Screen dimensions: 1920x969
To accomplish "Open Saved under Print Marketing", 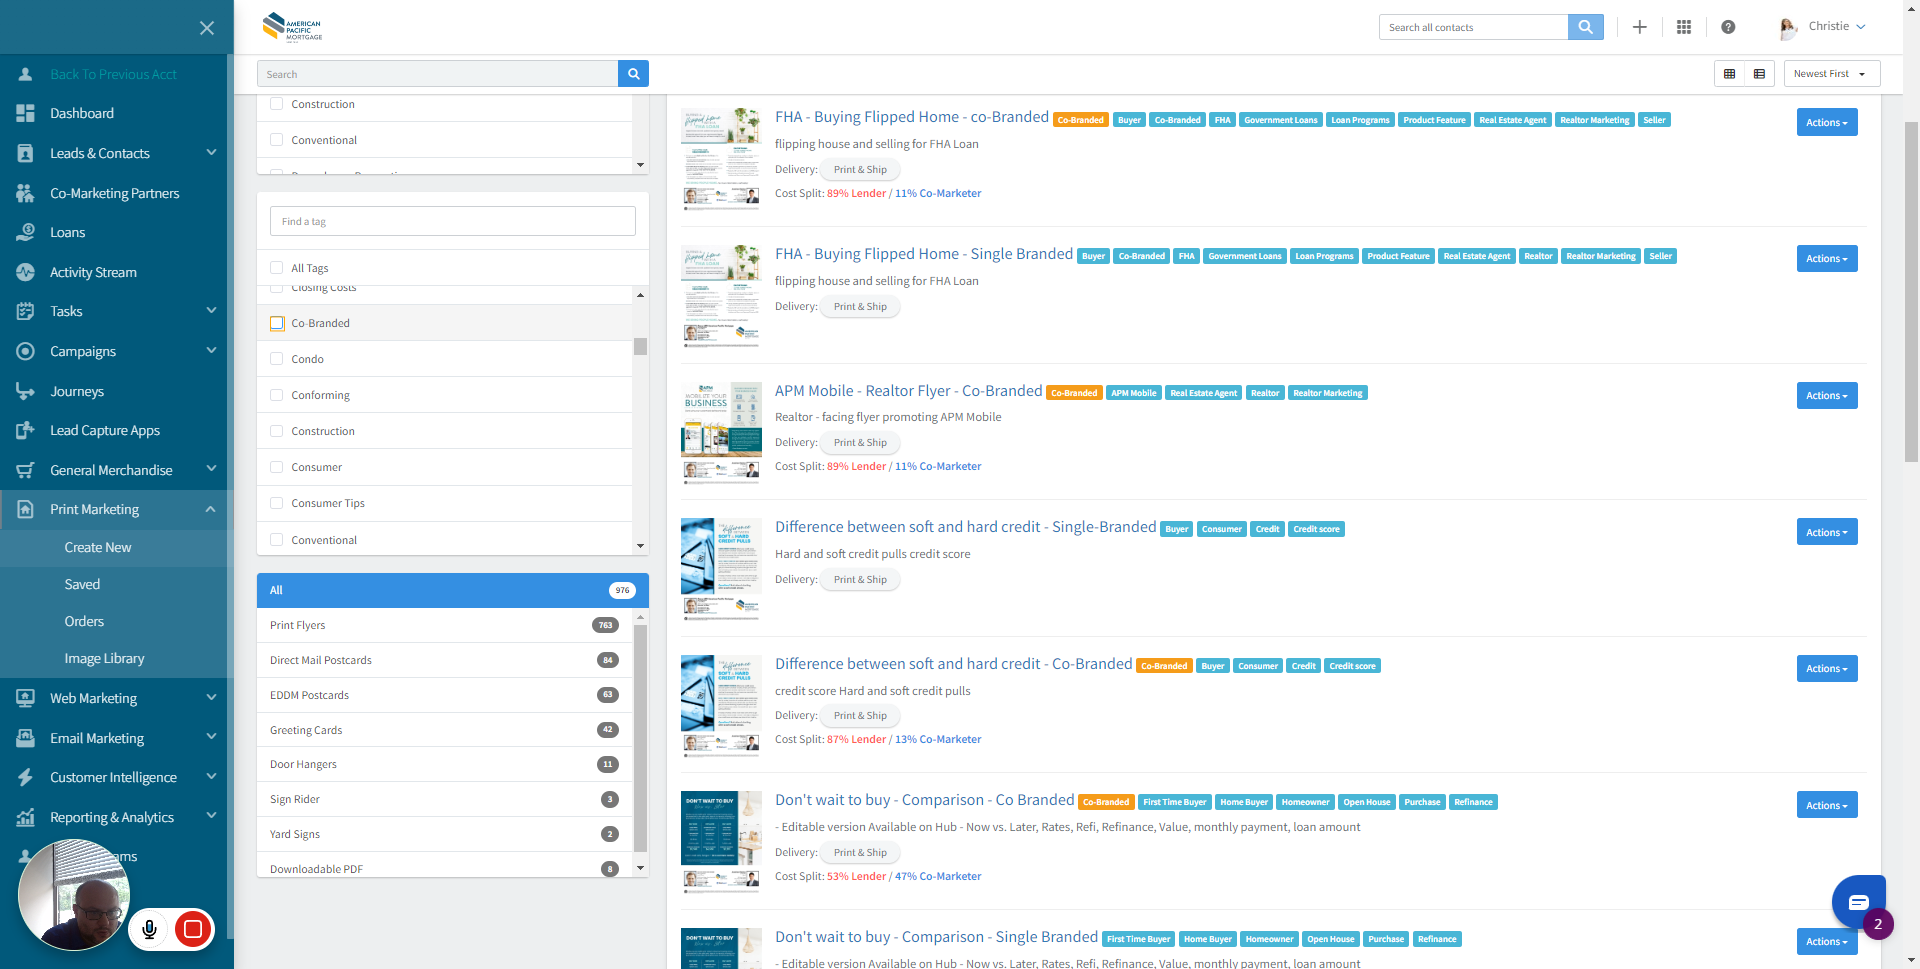I will tap(82, 584).
